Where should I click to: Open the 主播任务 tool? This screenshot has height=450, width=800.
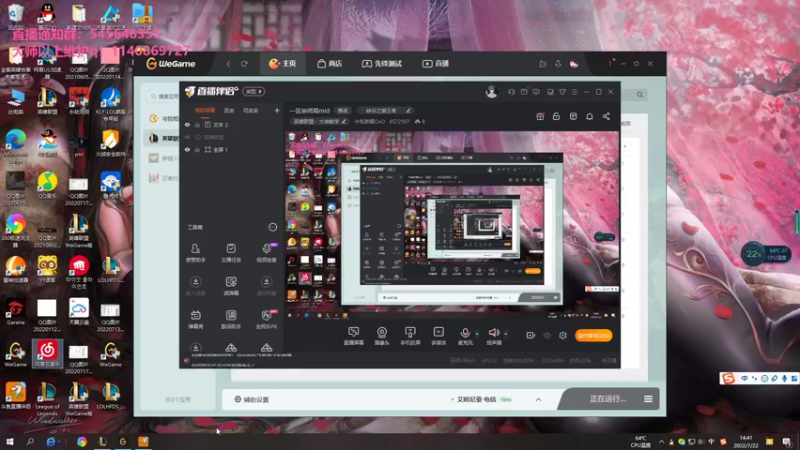(231, 253)
